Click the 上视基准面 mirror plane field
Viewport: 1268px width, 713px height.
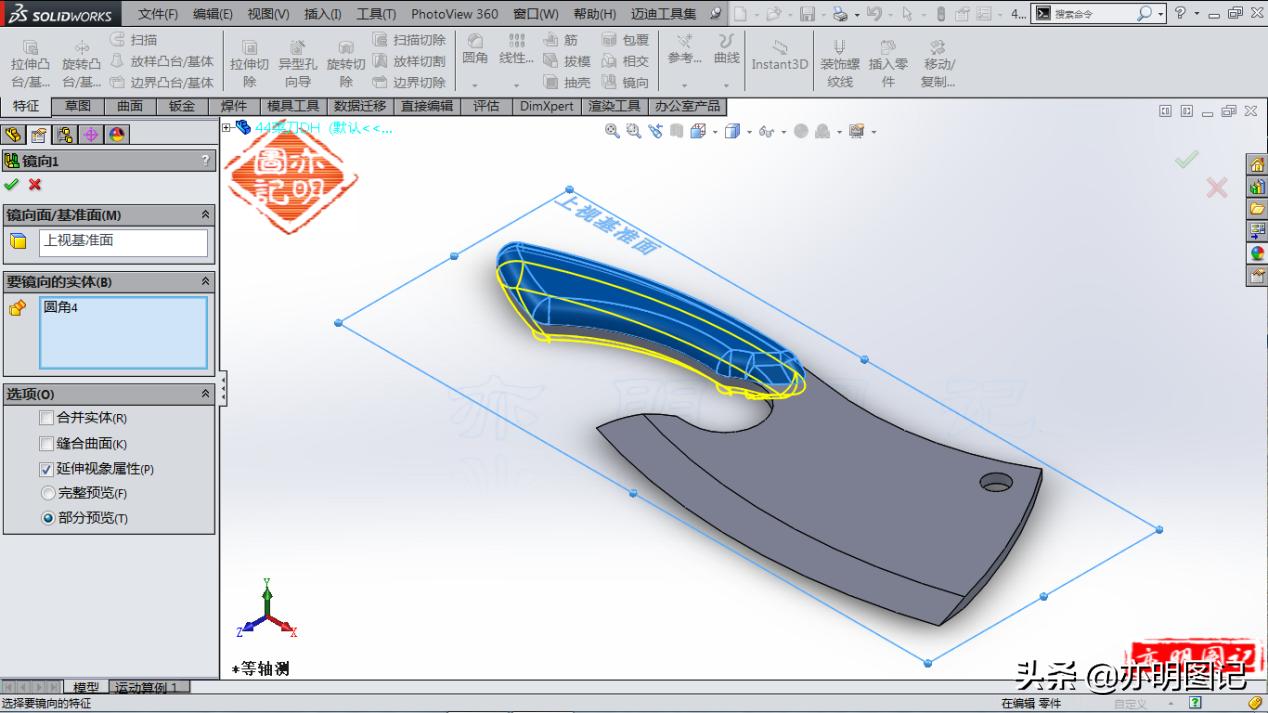tap(124, 242)
